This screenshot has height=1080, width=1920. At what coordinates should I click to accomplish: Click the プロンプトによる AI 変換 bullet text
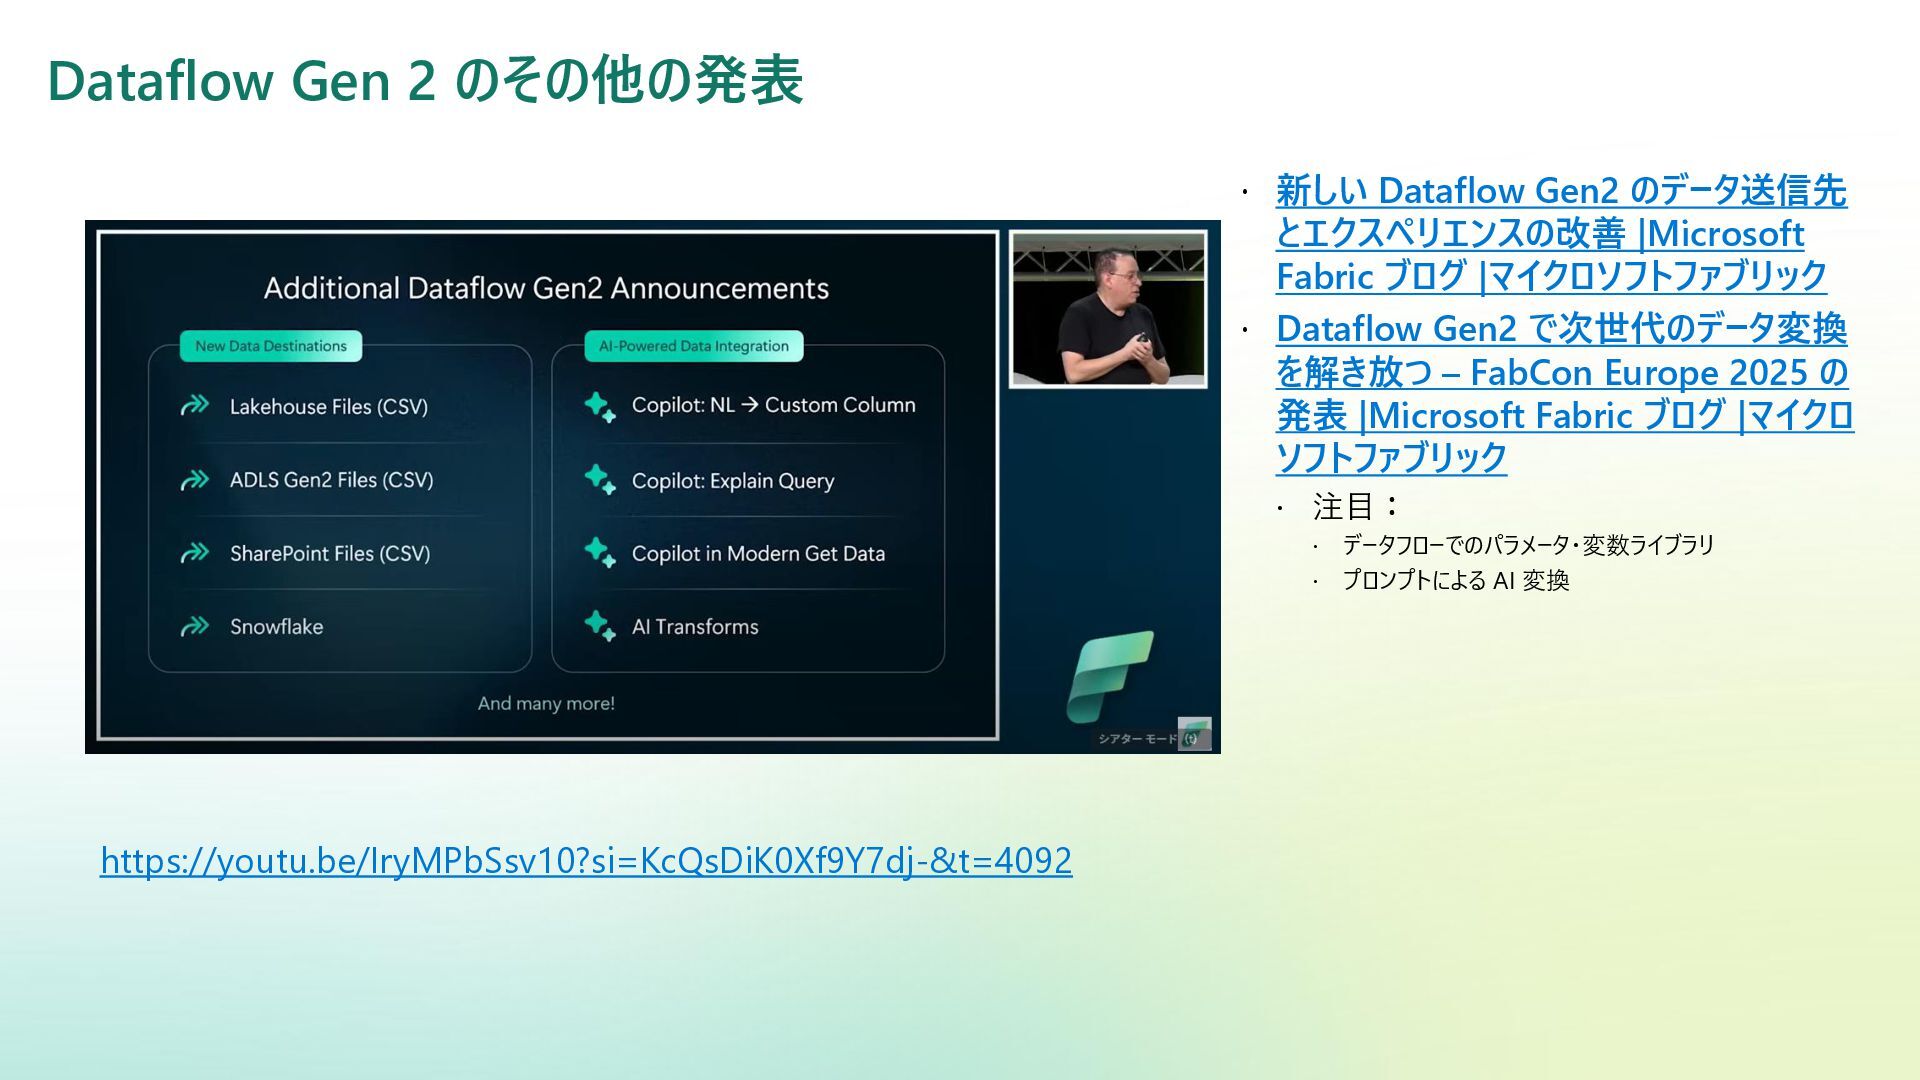pos(1455,581)
